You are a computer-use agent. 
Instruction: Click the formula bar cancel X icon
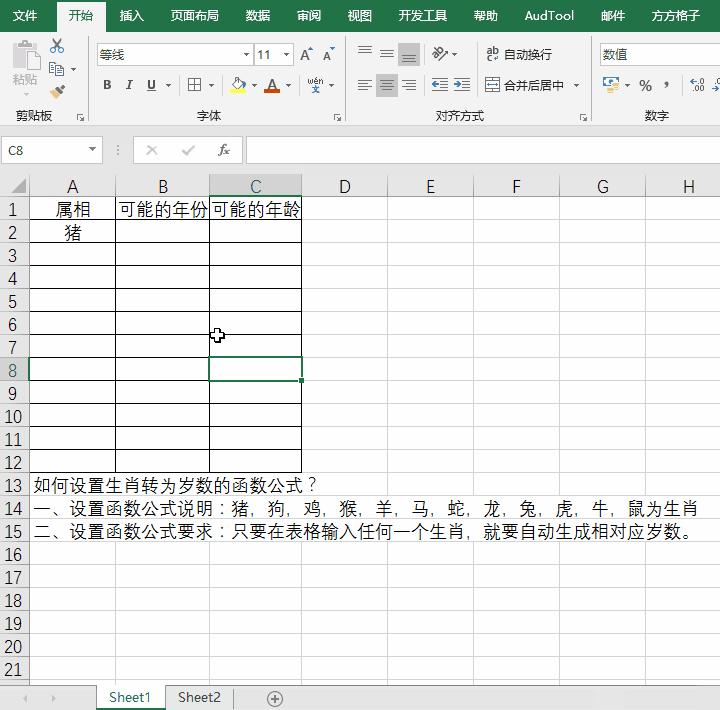coord(152,150)
